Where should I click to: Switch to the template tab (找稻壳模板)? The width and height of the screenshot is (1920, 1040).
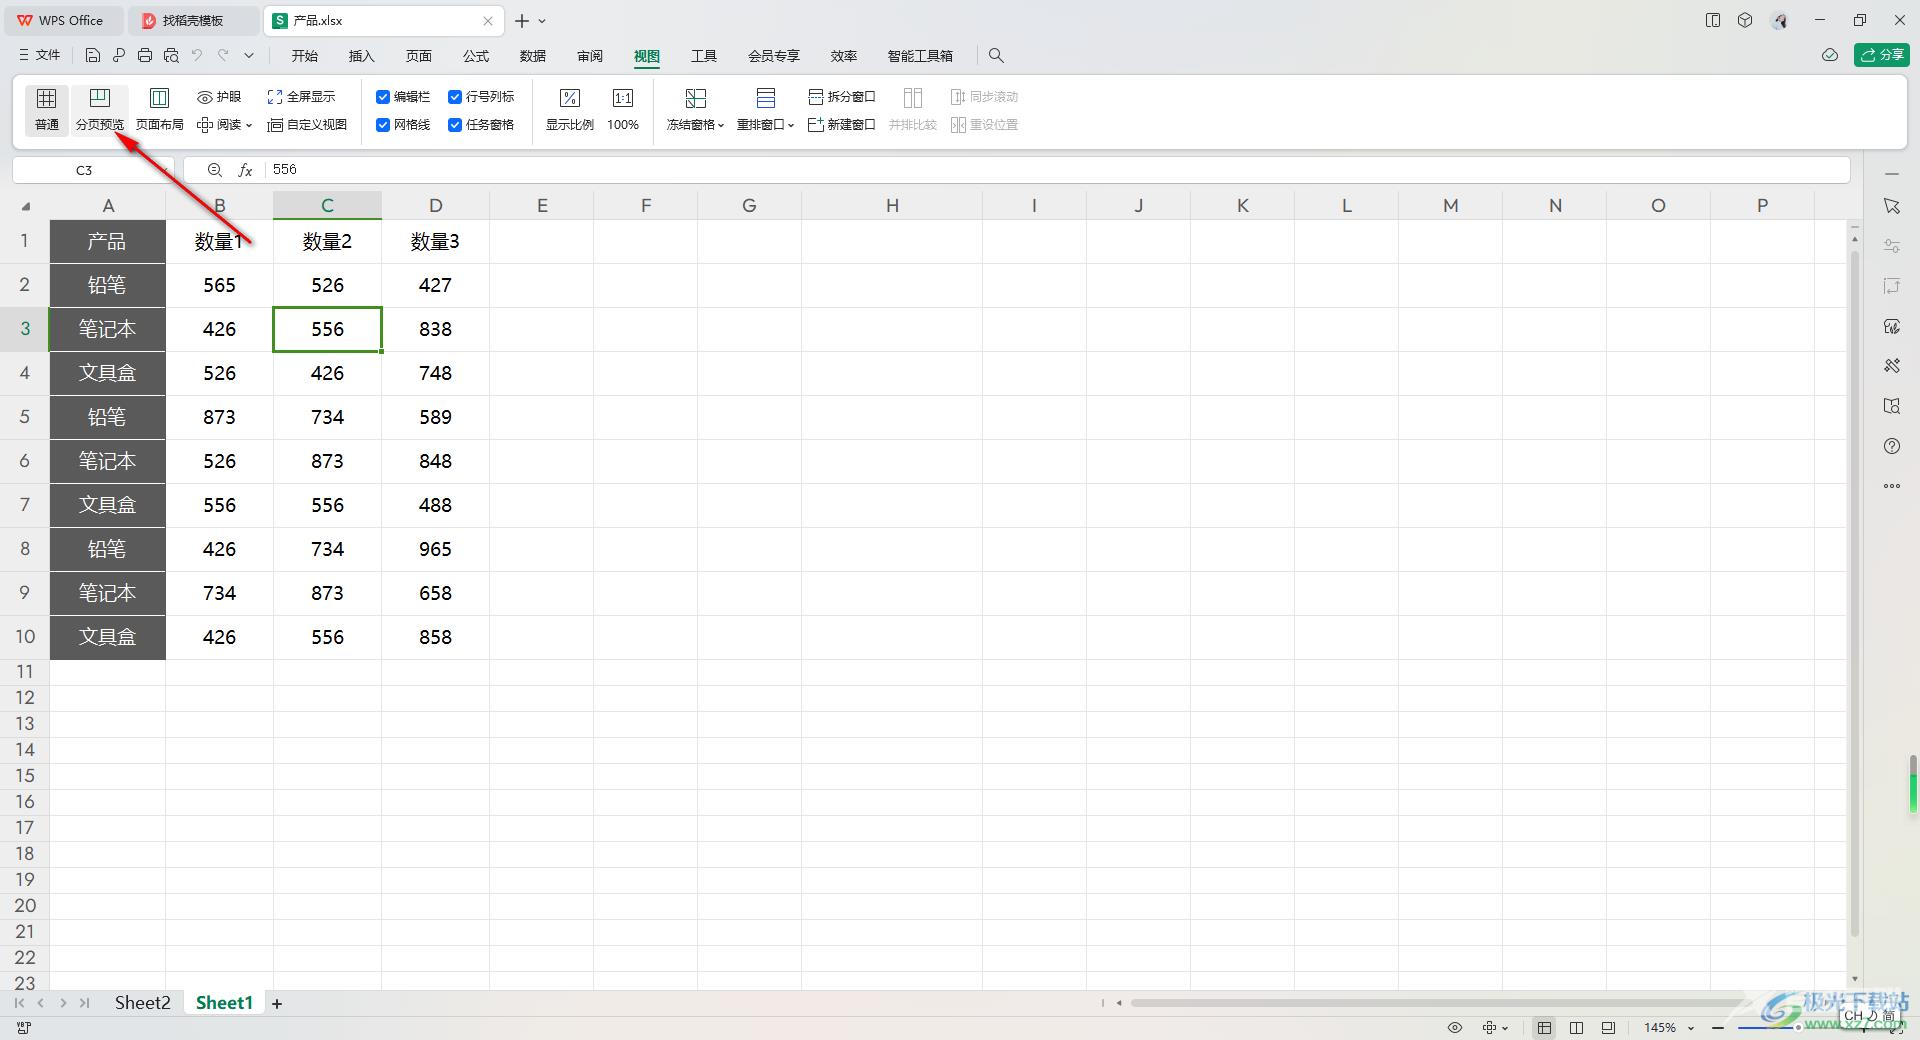(194, 21)
